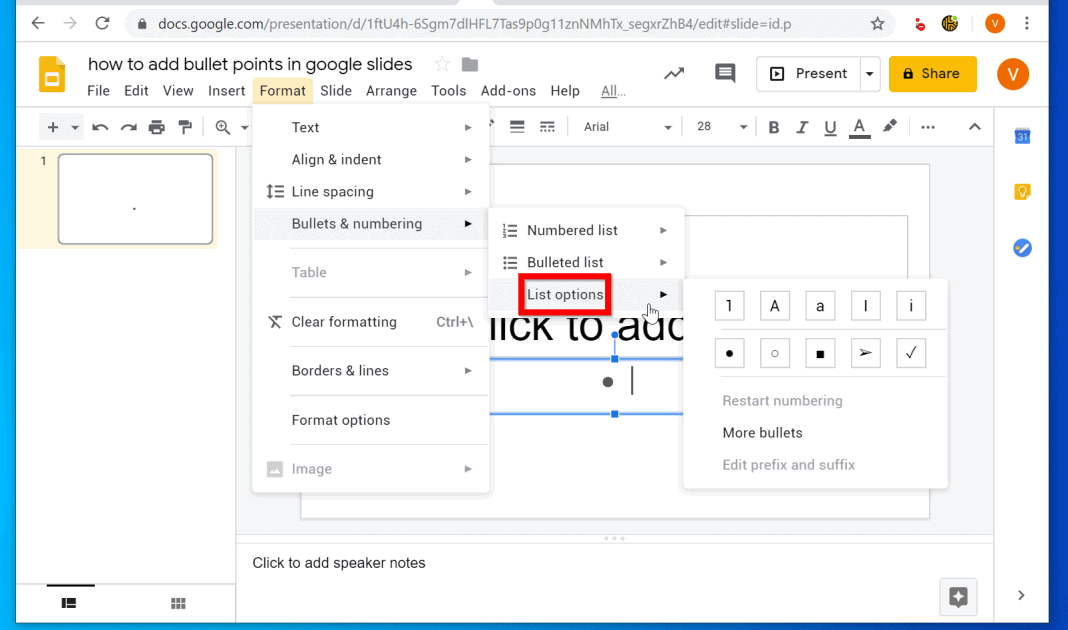The height and width of the screenshot is (630, 1068).
Task: Choose the filled circle bullet style
Action: [729, 352]
